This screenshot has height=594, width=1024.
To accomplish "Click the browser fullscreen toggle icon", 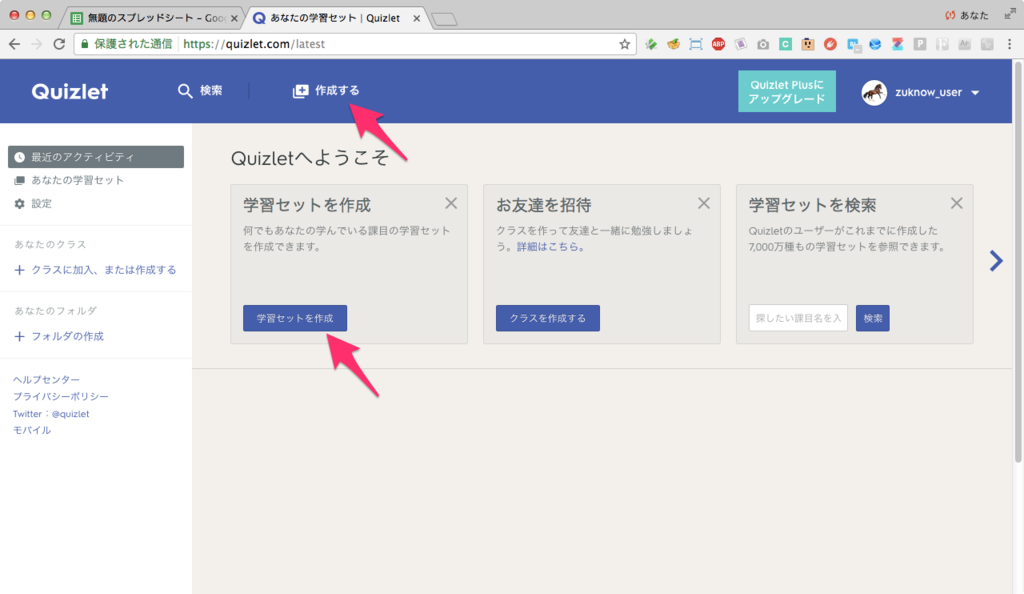I will 1010,14.
